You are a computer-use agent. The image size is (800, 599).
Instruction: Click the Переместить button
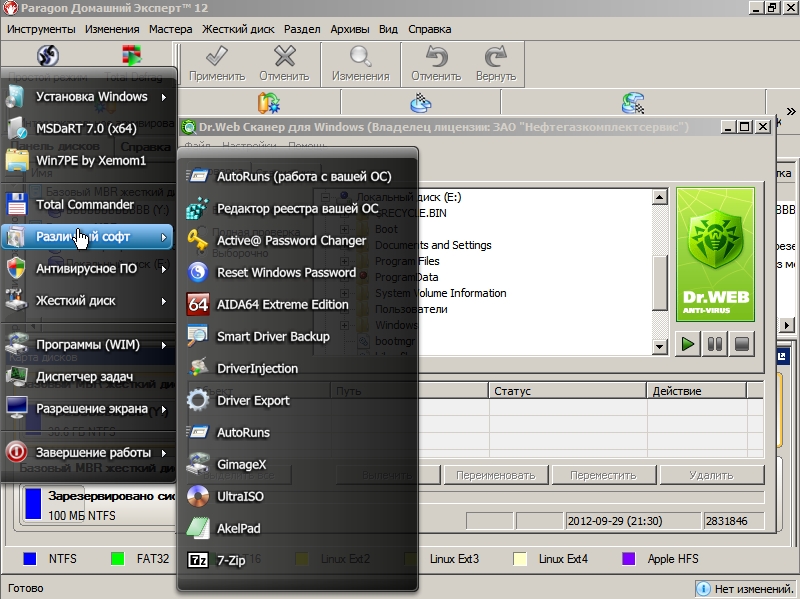point(604,475)
